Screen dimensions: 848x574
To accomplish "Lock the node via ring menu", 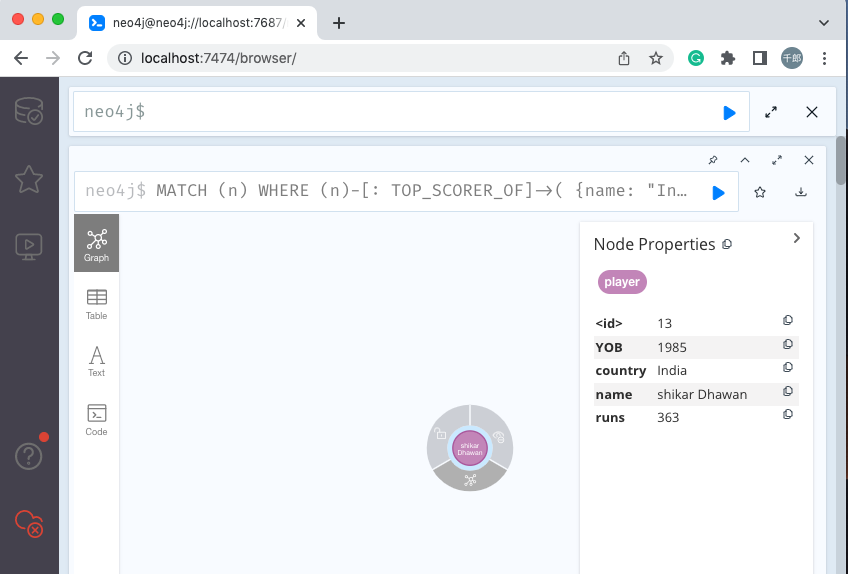I will (441, 433).
